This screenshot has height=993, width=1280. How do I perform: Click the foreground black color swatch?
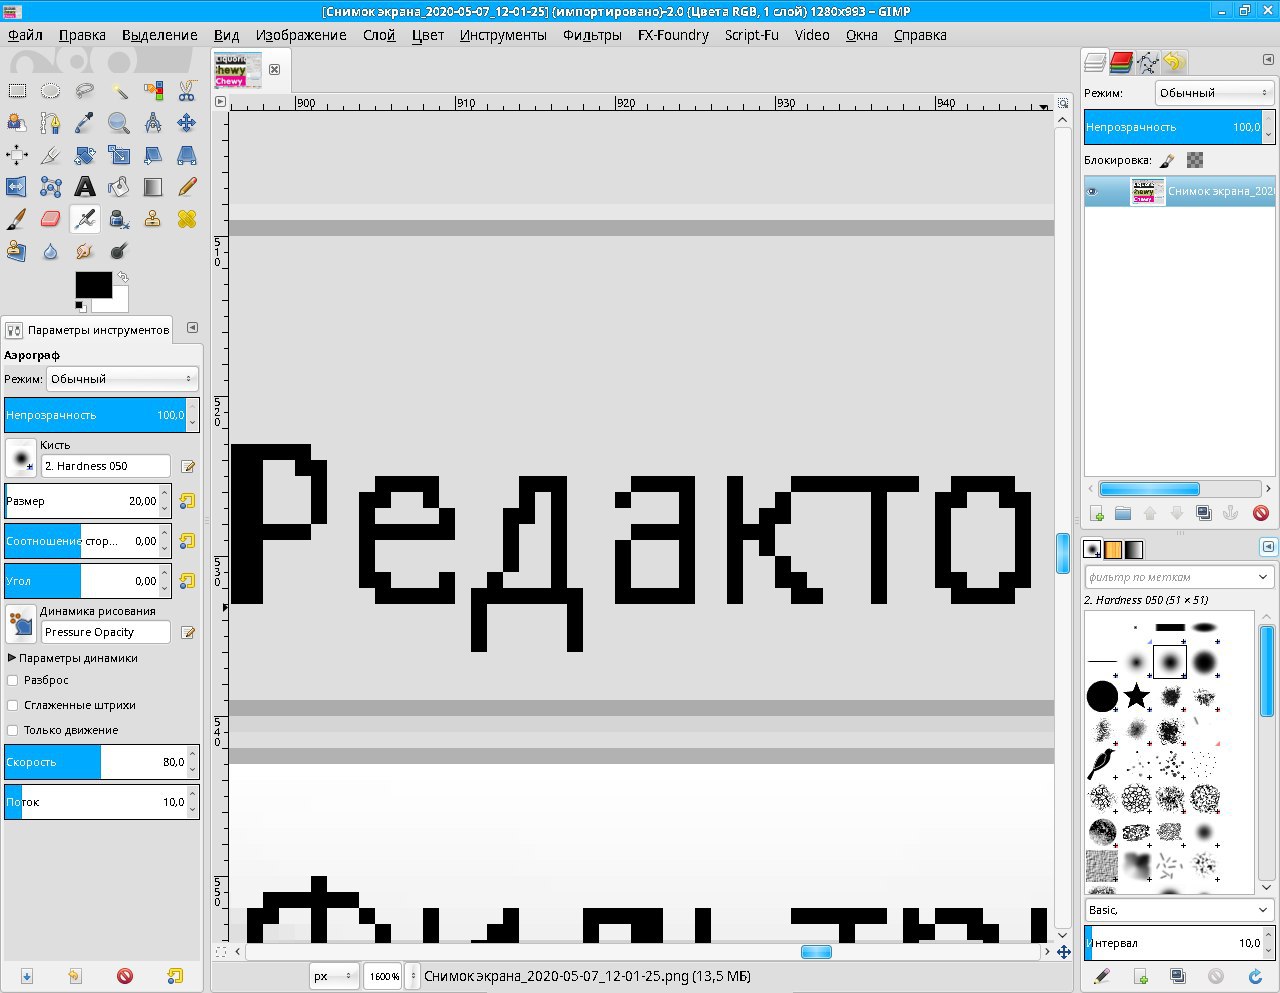93,284
